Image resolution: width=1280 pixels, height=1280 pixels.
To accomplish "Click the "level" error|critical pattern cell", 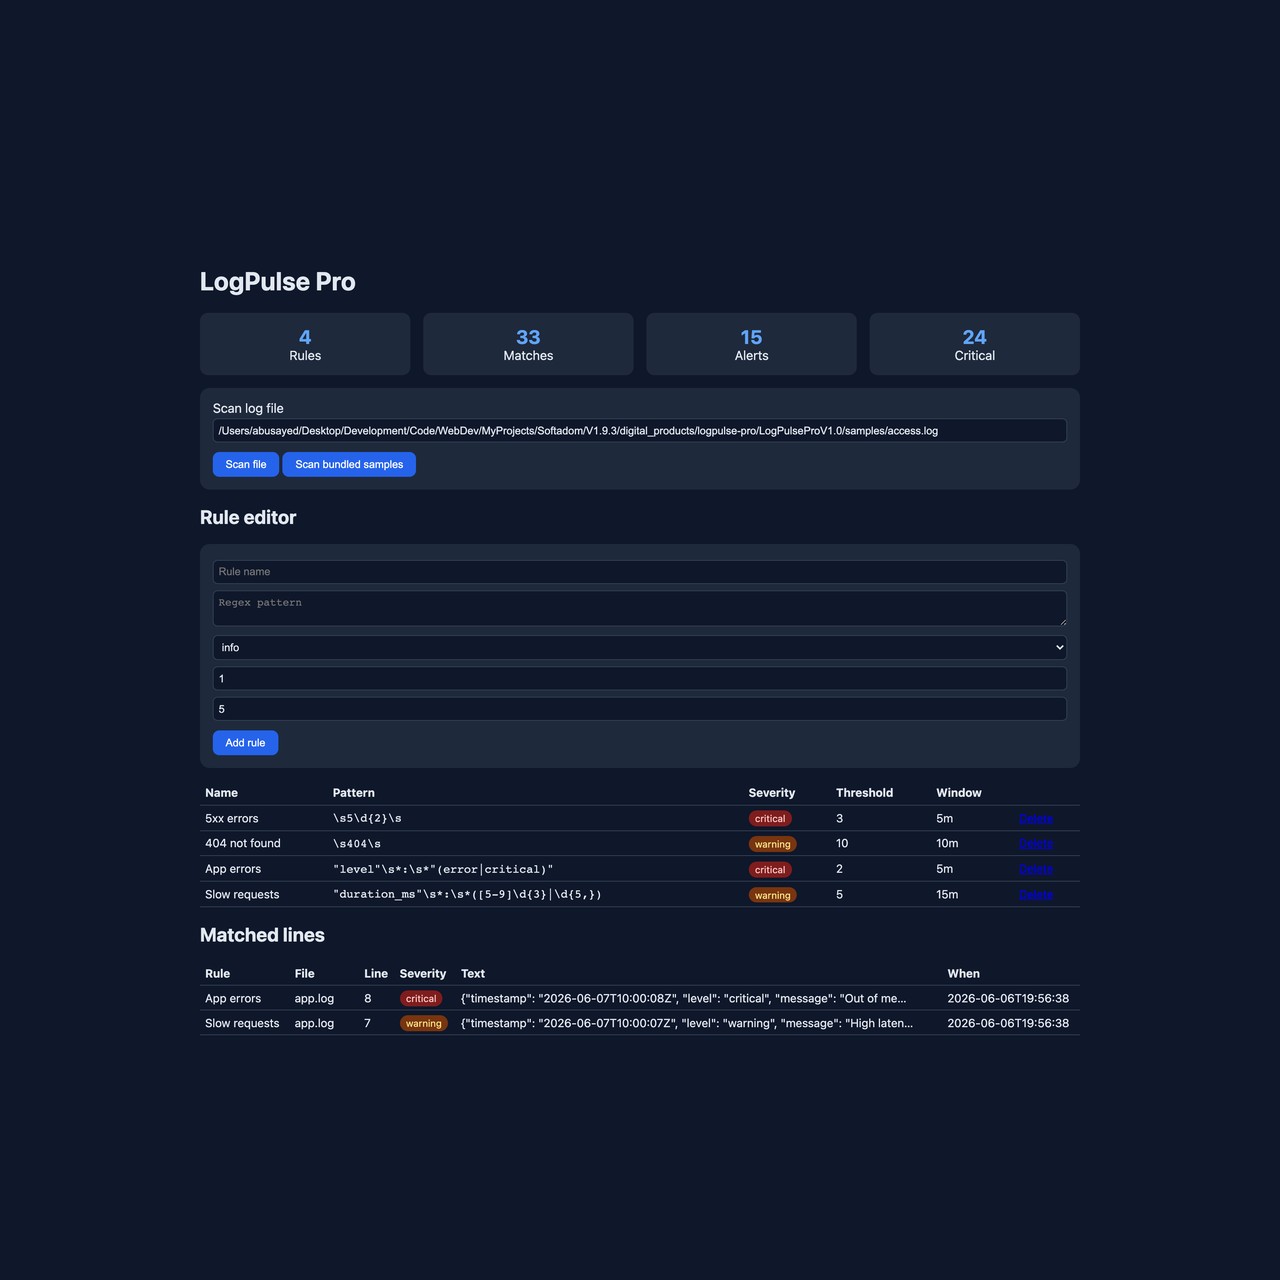I will coord(443,870).
